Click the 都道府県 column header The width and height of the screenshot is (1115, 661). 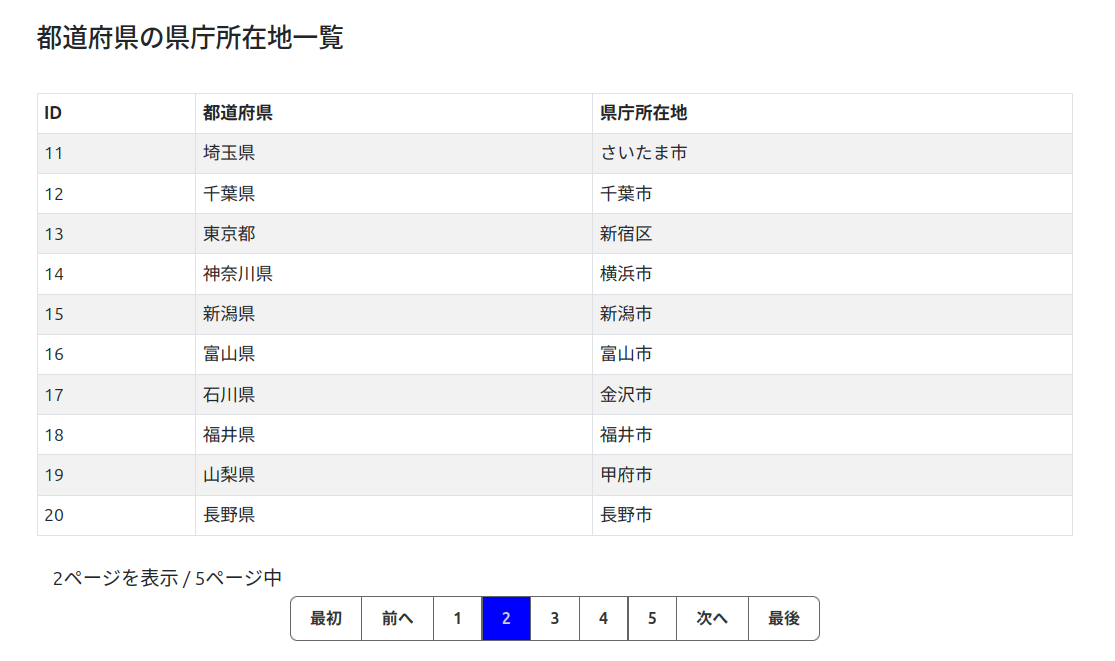click(238, 113)
